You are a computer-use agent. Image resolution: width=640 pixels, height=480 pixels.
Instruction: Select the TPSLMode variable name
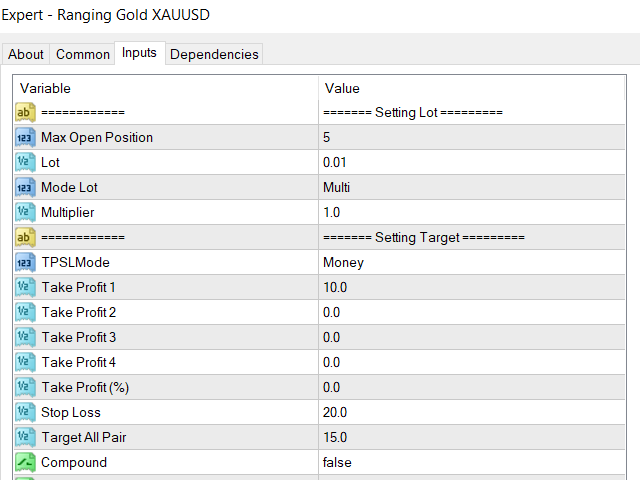pyautogui.click(x=76, y=262)
